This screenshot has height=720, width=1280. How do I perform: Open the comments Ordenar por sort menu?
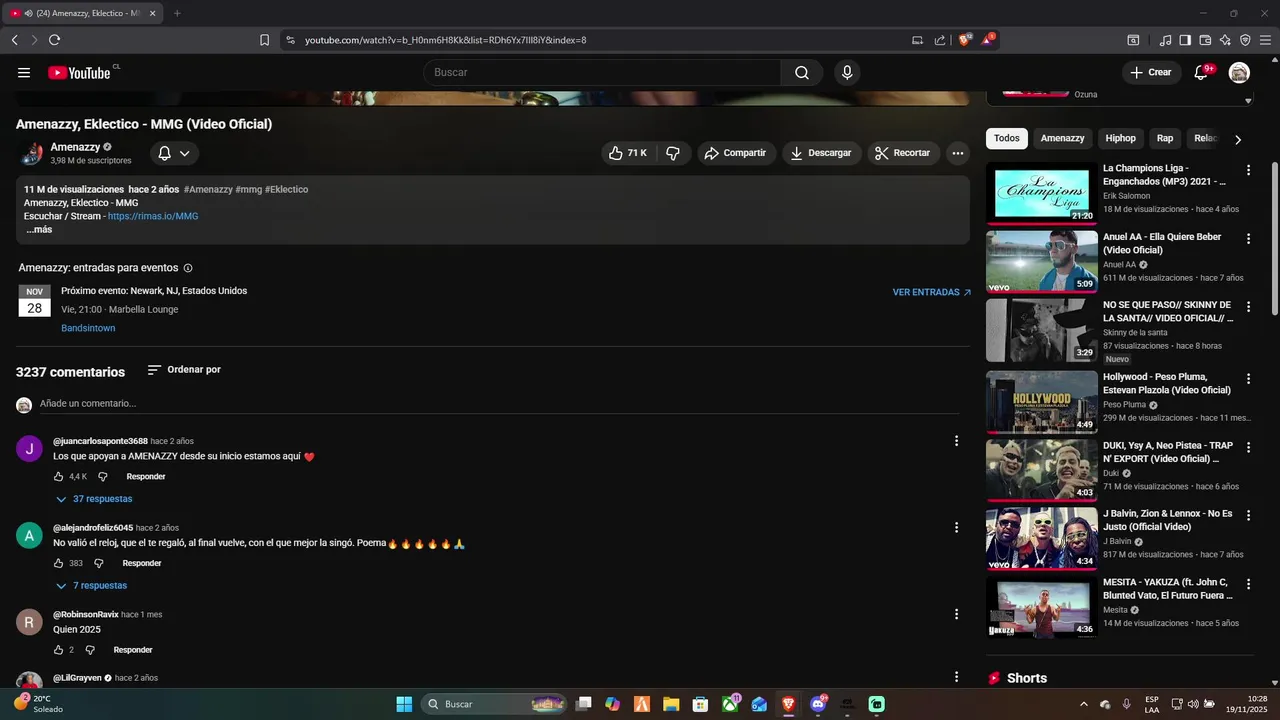(x=184, y=370)
